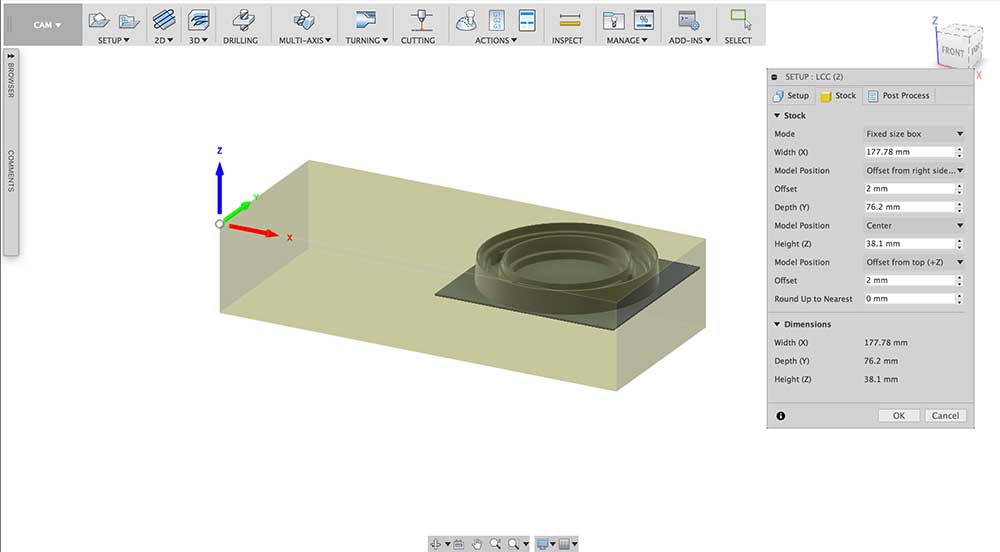Image resolution: width=1000 pixels, height=552 pixels.
Task: Open the MANAGE menu dropdown
Action: 627,40
